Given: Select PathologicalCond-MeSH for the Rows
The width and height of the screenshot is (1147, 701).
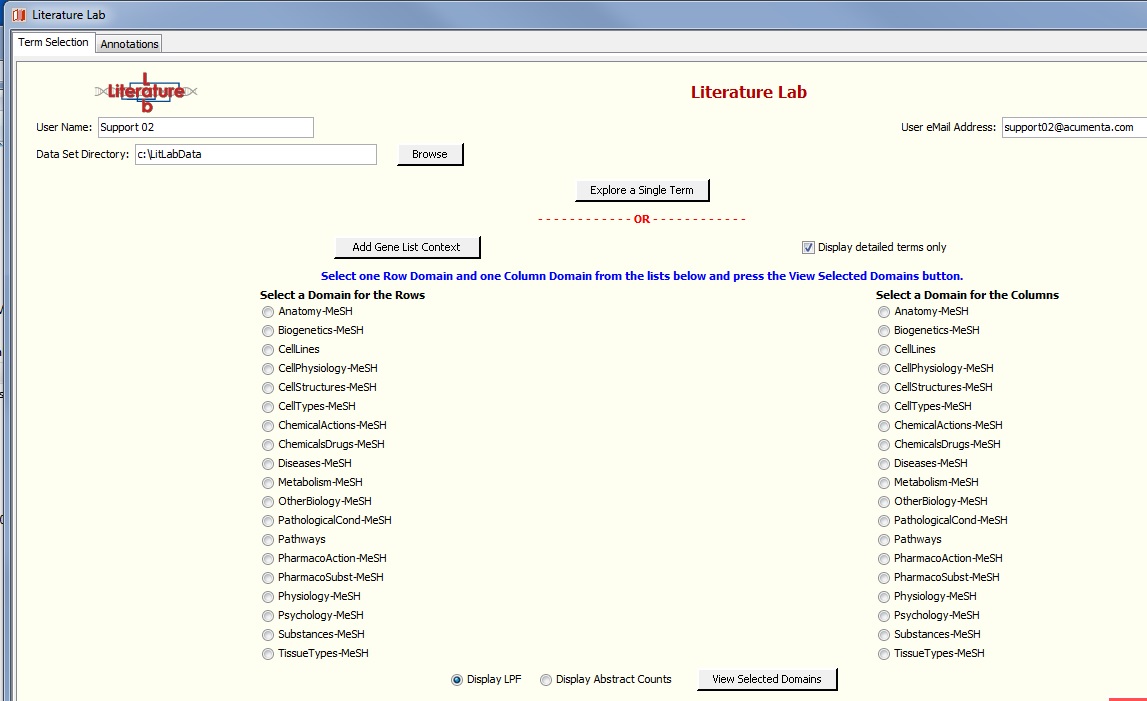Looking at the screenshot, I should 268,521.
